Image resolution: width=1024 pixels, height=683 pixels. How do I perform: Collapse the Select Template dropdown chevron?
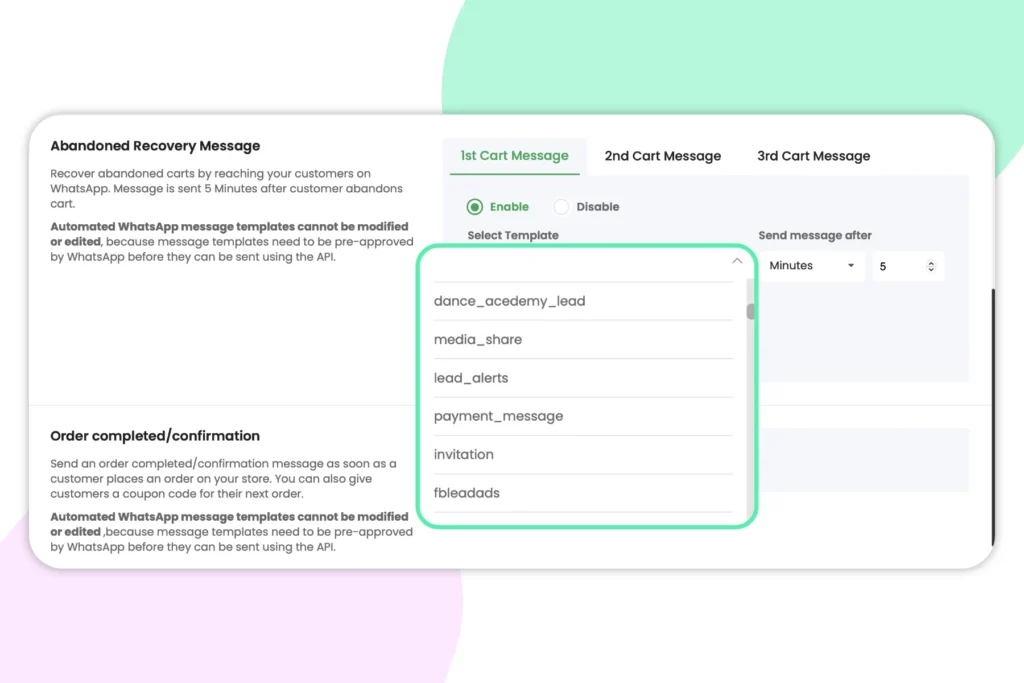pos(737,261)
